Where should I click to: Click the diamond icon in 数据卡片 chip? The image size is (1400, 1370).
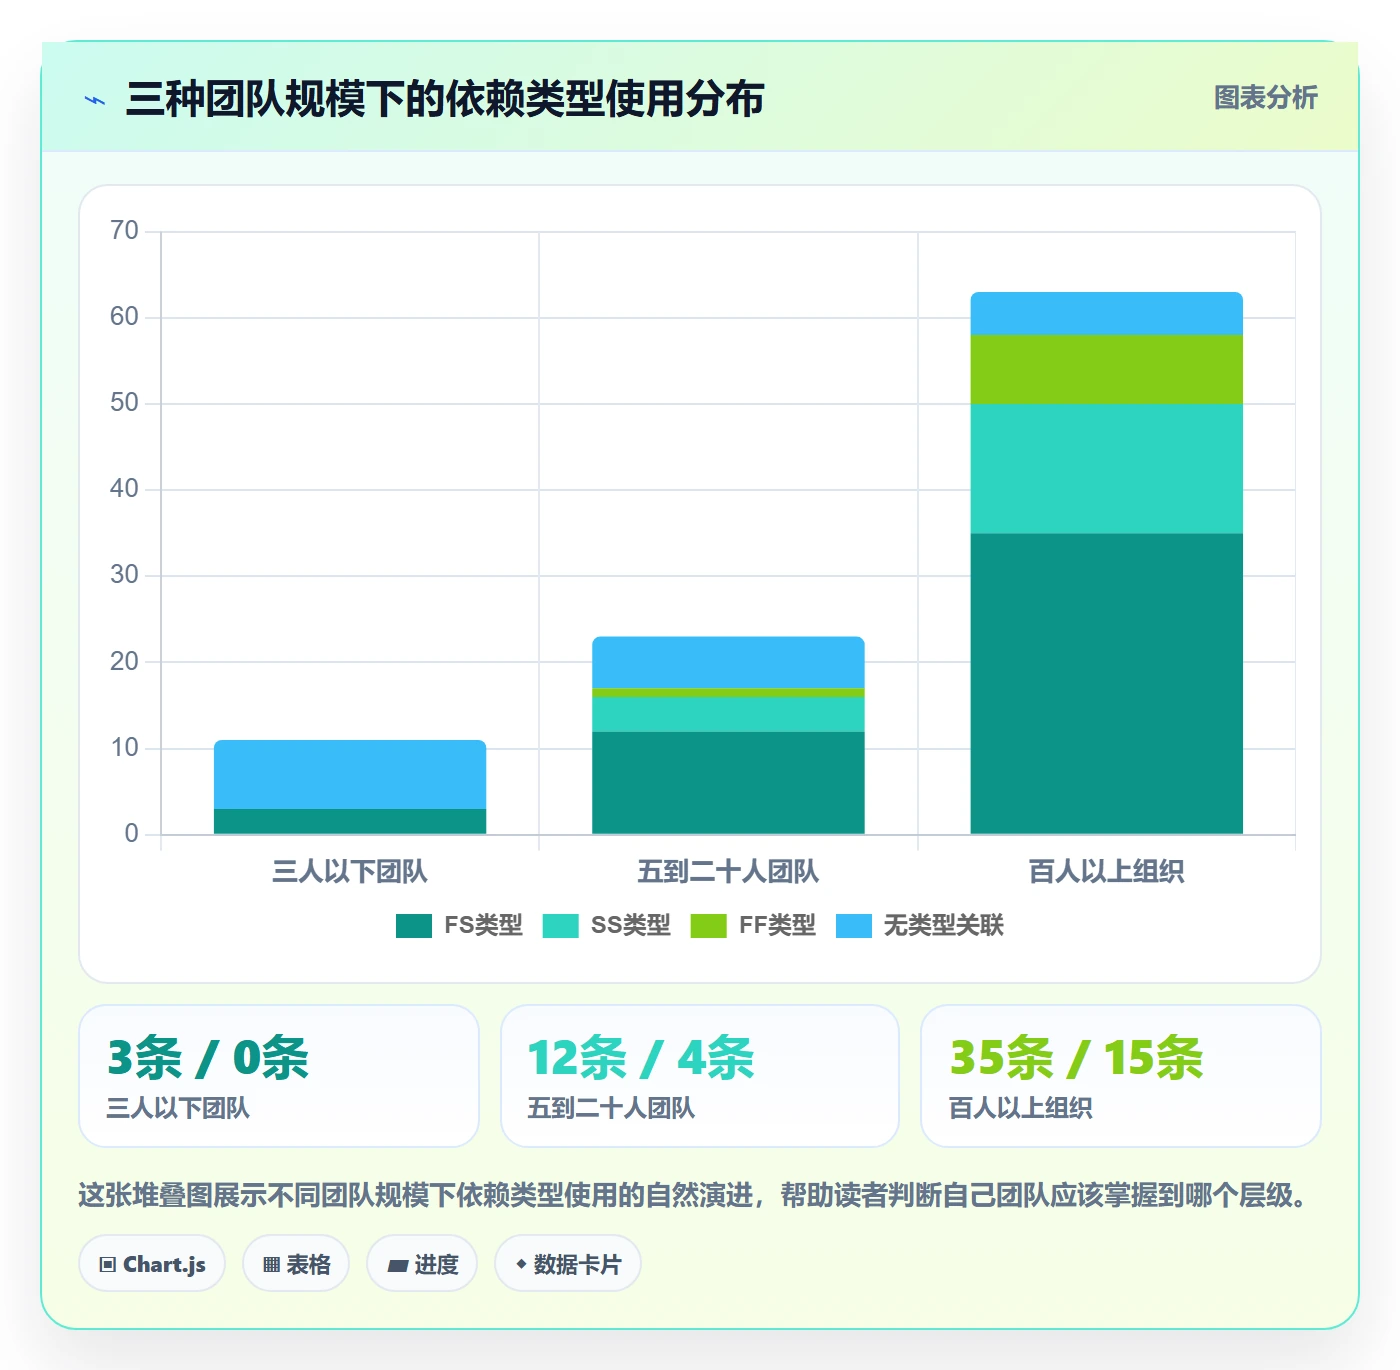[x=521, y=1265]
